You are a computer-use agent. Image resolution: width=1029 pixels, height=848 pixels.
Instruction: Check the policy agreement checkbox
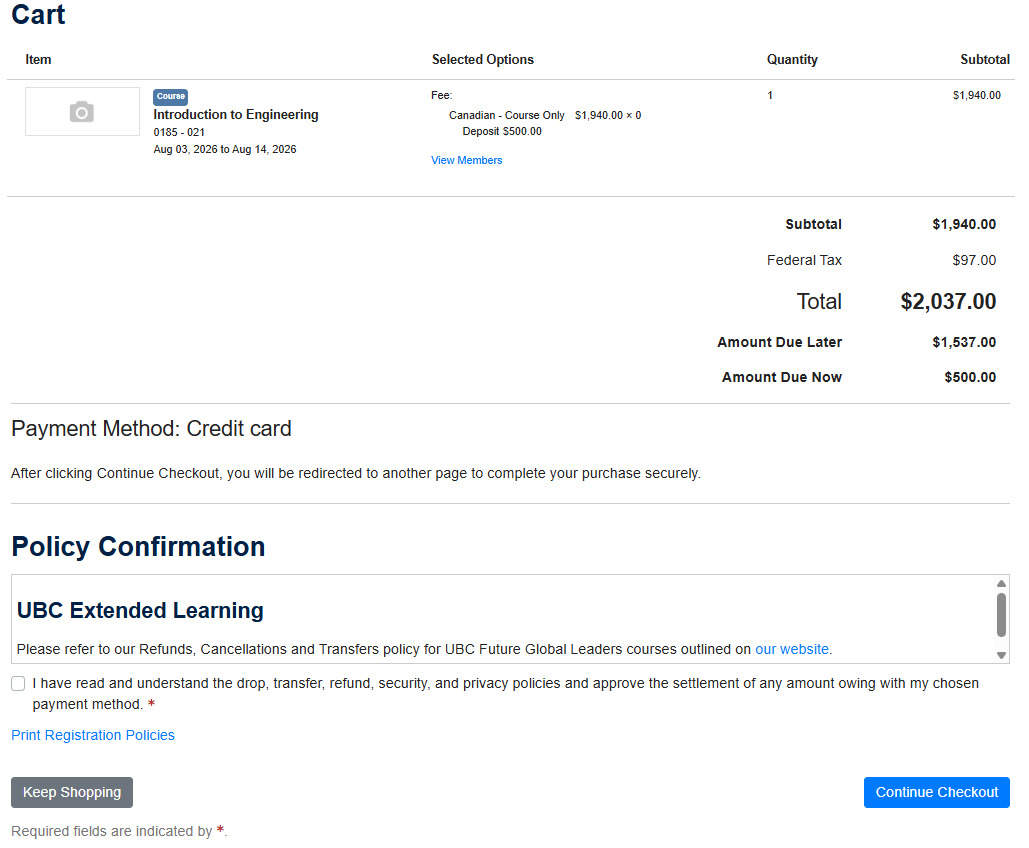pos(17,682)
